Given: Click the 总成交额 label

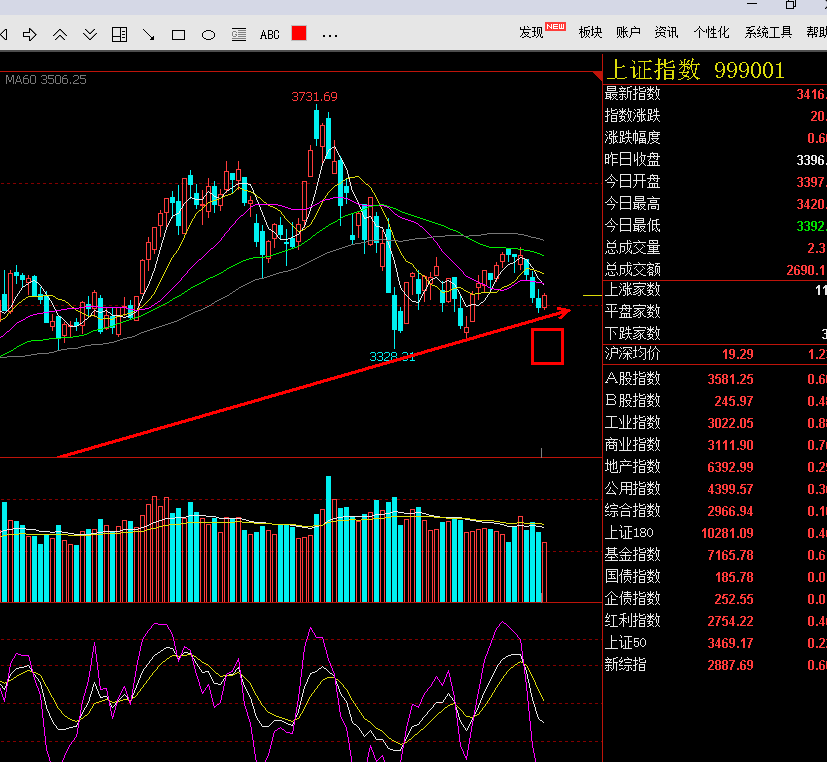Looking at the screenshot, I should click(x=632, y=270).
